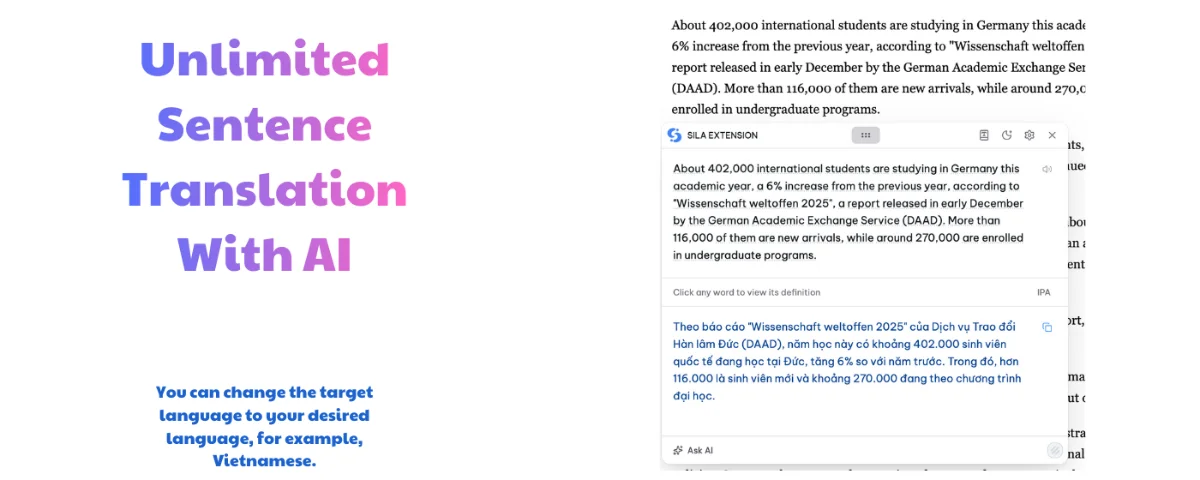Toggle dark mode with the moon icon
1200x480 pixels.
click(x=1007, y=135)
